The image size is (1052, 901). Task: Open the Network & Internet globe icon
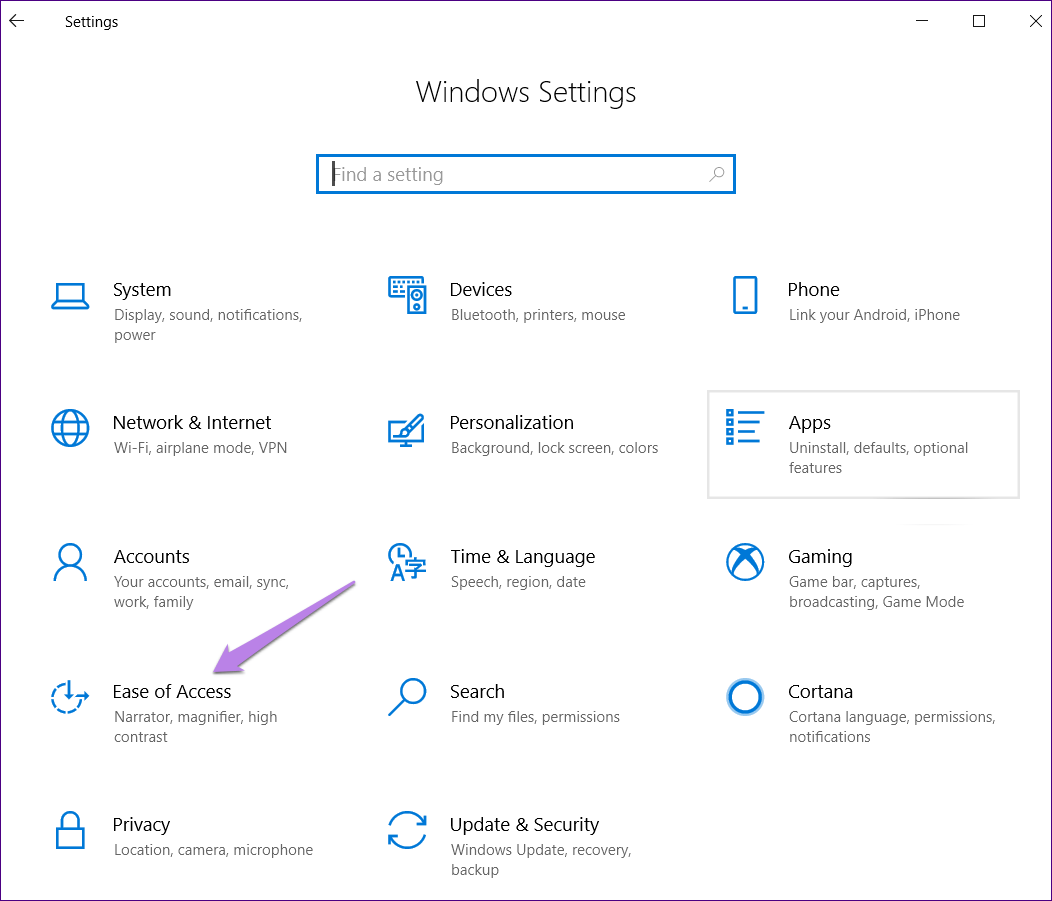coord(70,428)
